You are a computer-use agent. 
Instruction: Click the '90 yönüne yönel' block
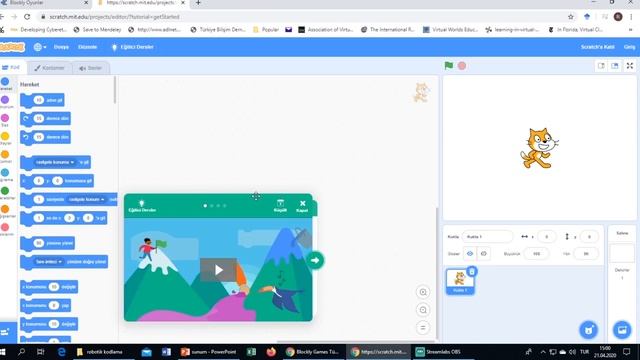tap(47, 243)
